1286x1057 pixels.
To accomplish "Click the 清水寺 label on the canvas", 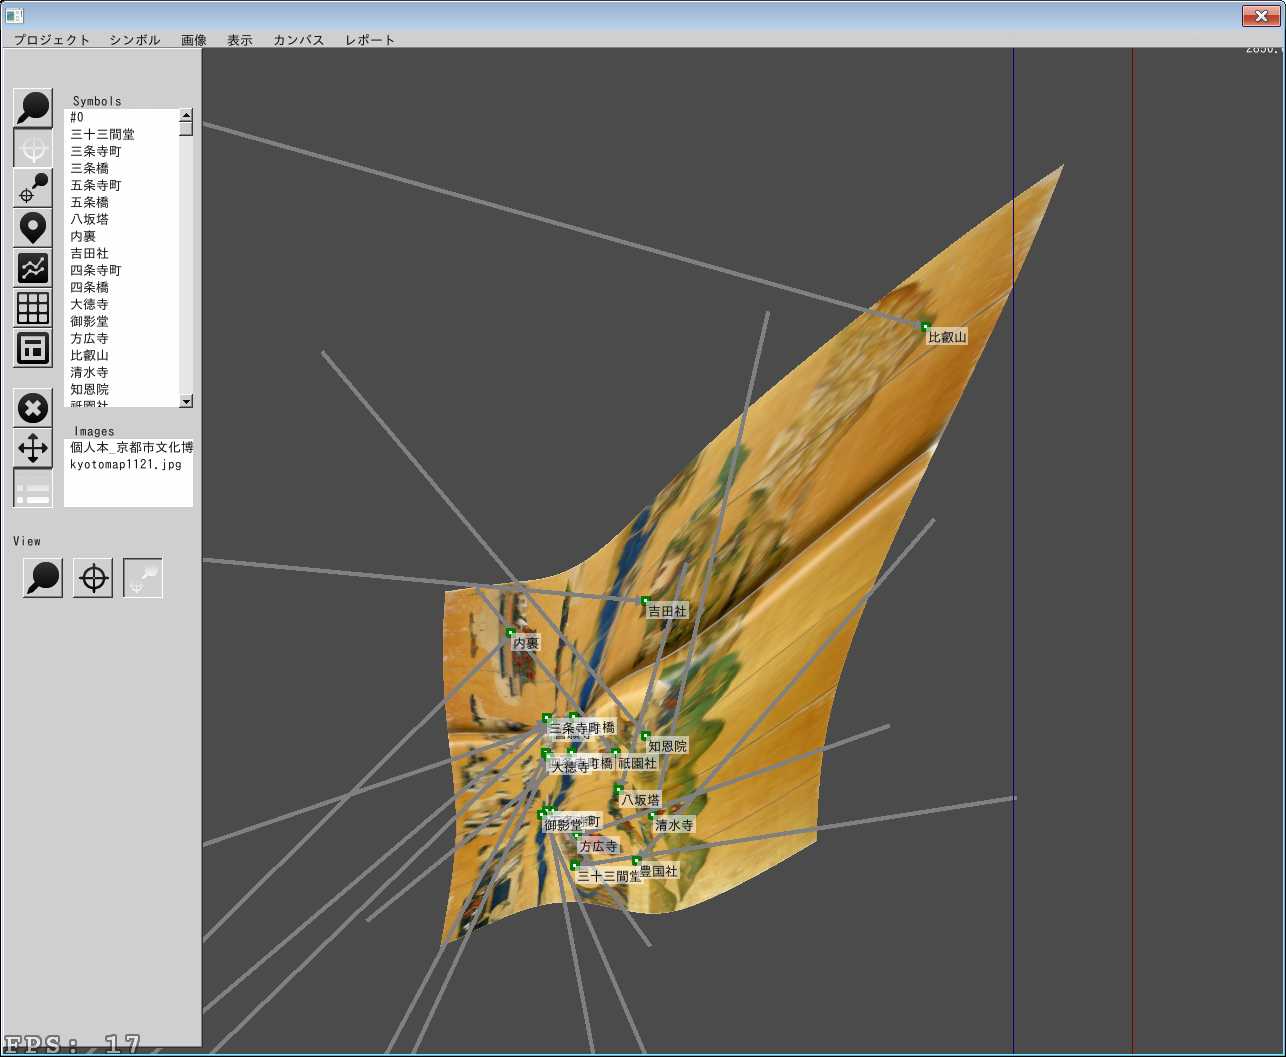I will click(x=674, y=825).
